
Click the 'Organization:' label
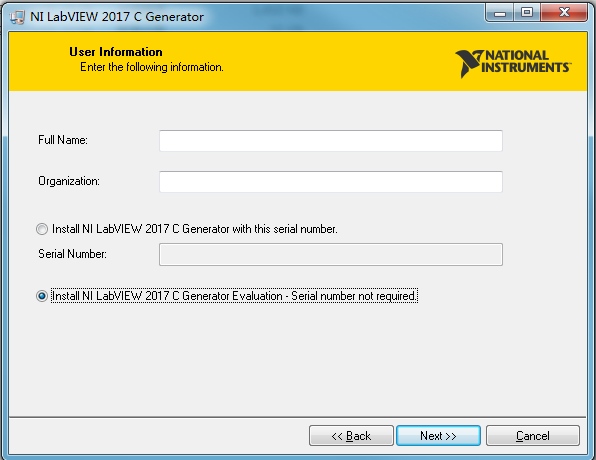click(x=69, y=181)
